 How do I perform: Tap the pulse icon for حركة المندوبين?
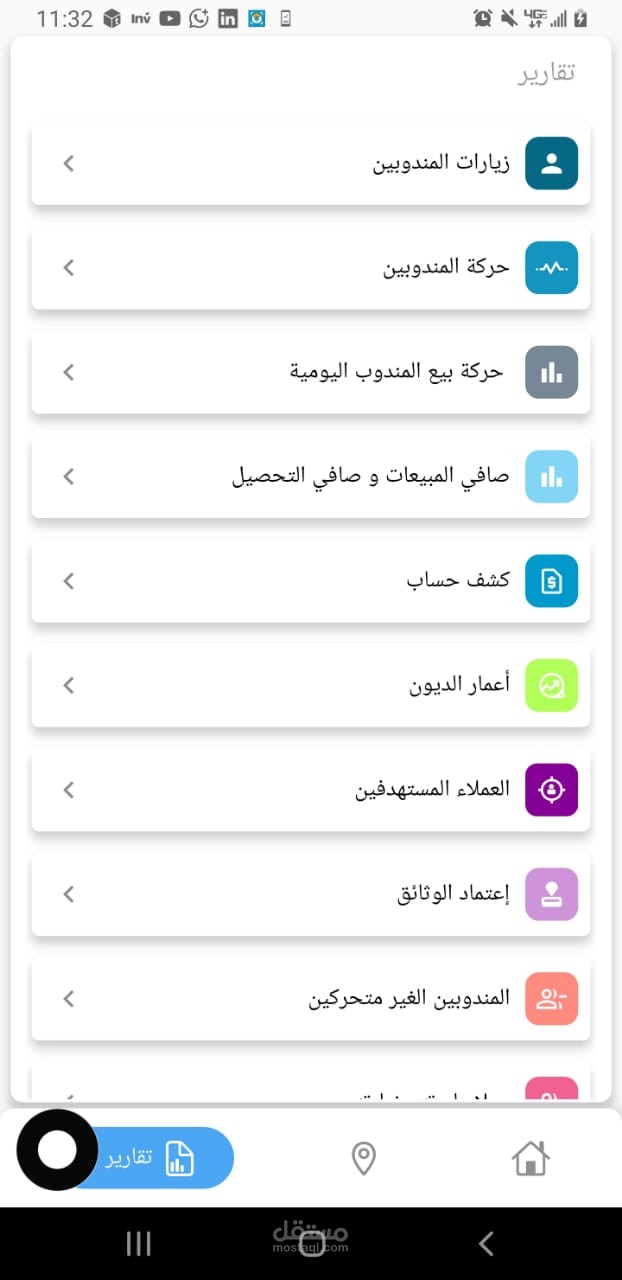click(x=551, y=268)
